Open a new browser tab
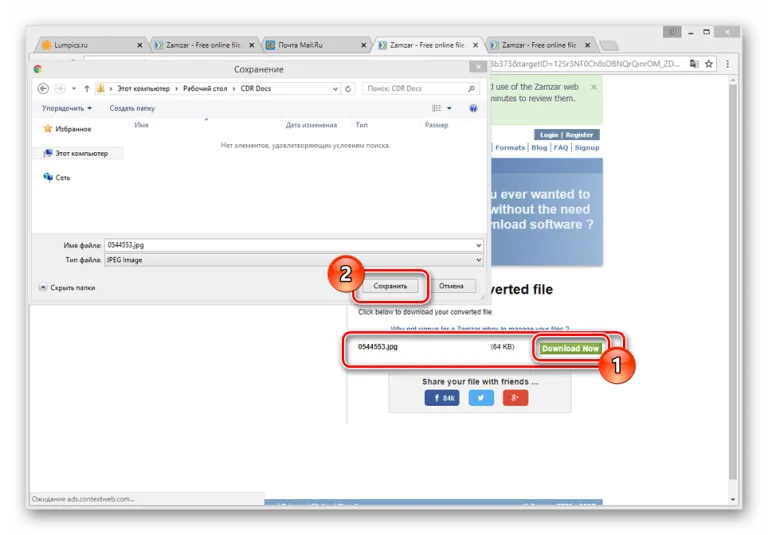The image size is (768, 535). tap(609, 46)
